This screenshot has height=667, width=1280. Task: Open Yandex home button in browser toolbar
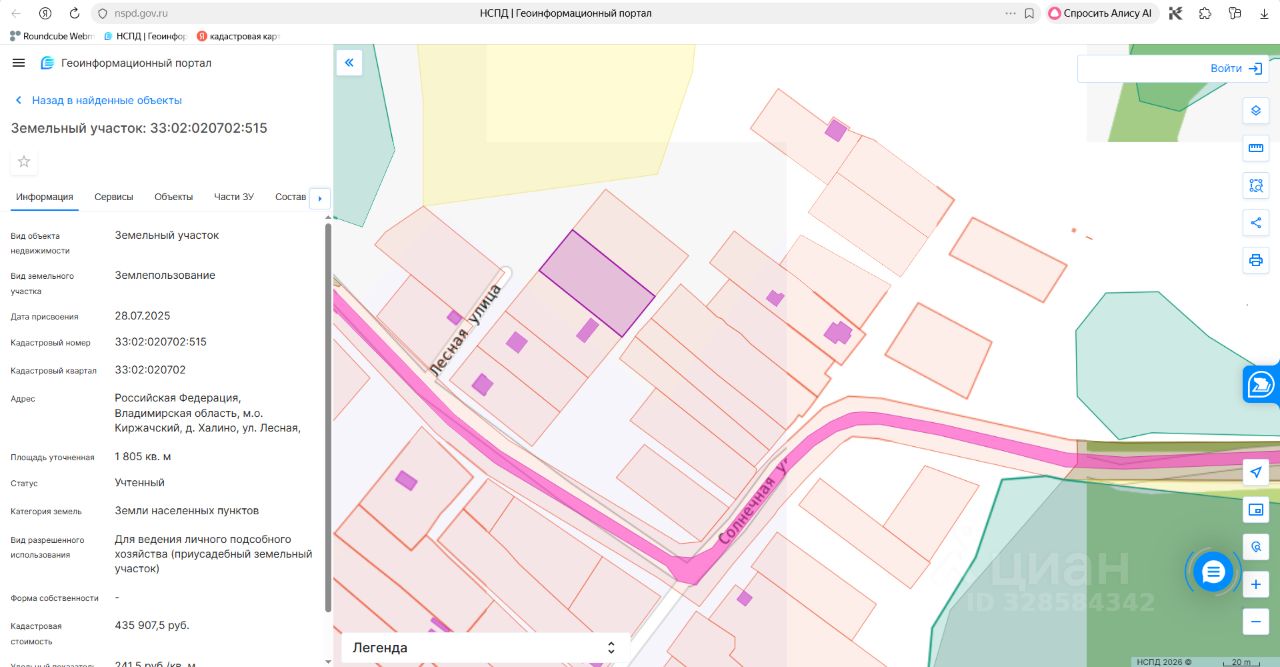click(x=45, y=14)
